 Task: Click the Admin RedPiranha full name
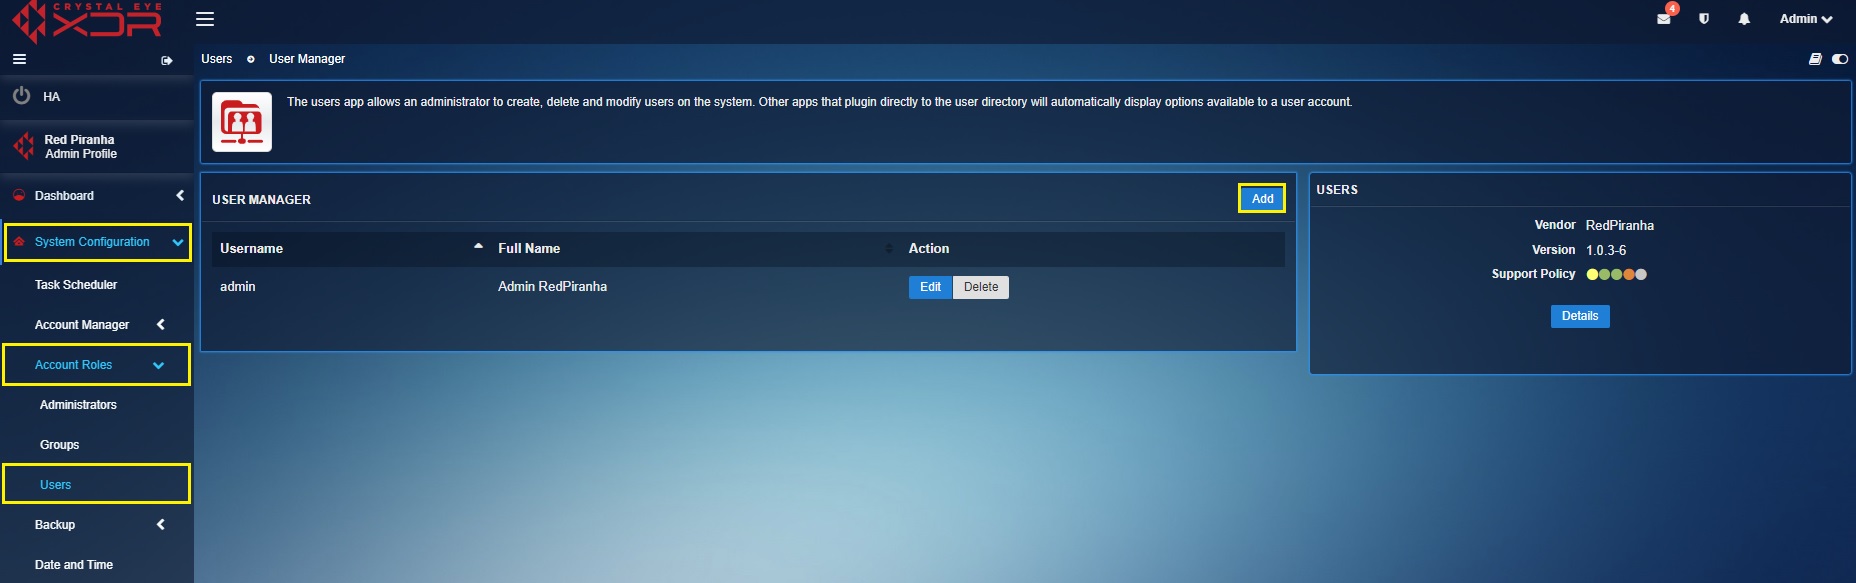click(552, 286)
